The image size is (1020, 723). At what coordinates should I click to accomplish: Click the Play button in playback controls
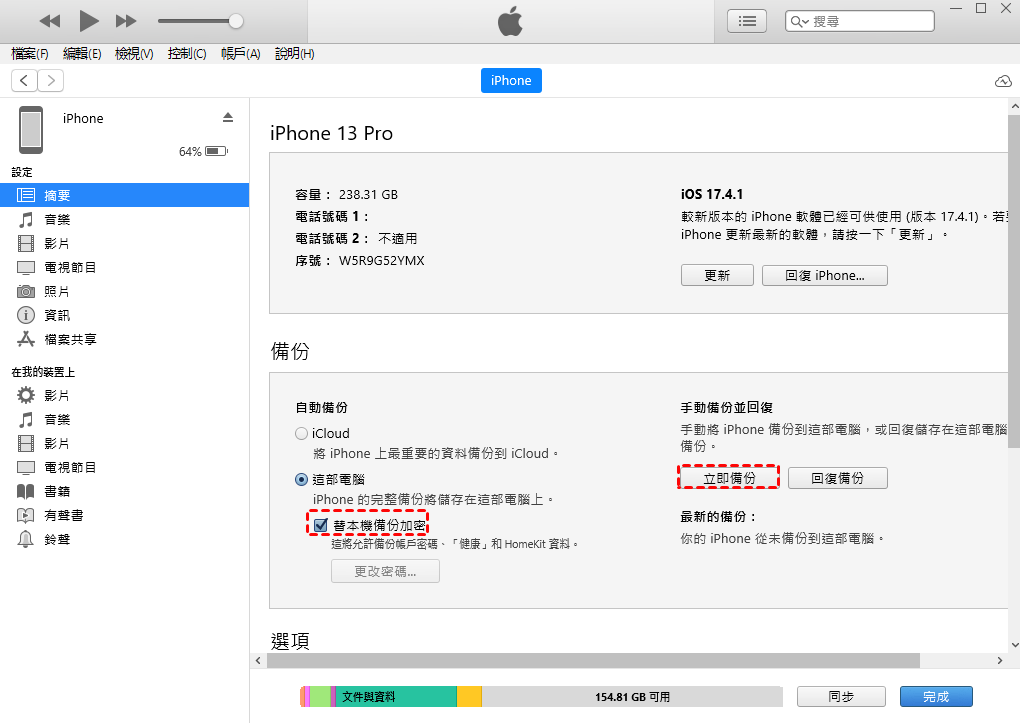88,20
